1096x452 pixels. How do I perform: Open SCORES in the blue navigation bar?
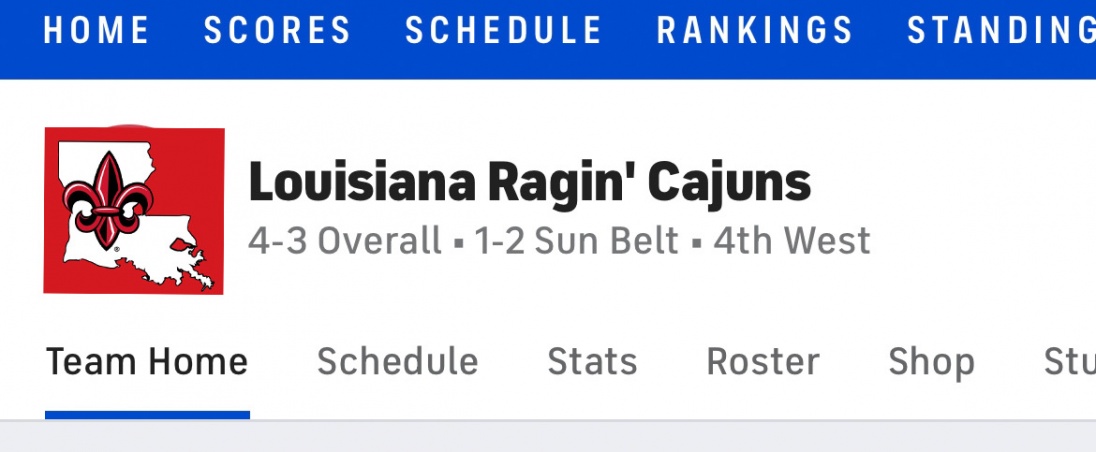[x=278, y=31]
